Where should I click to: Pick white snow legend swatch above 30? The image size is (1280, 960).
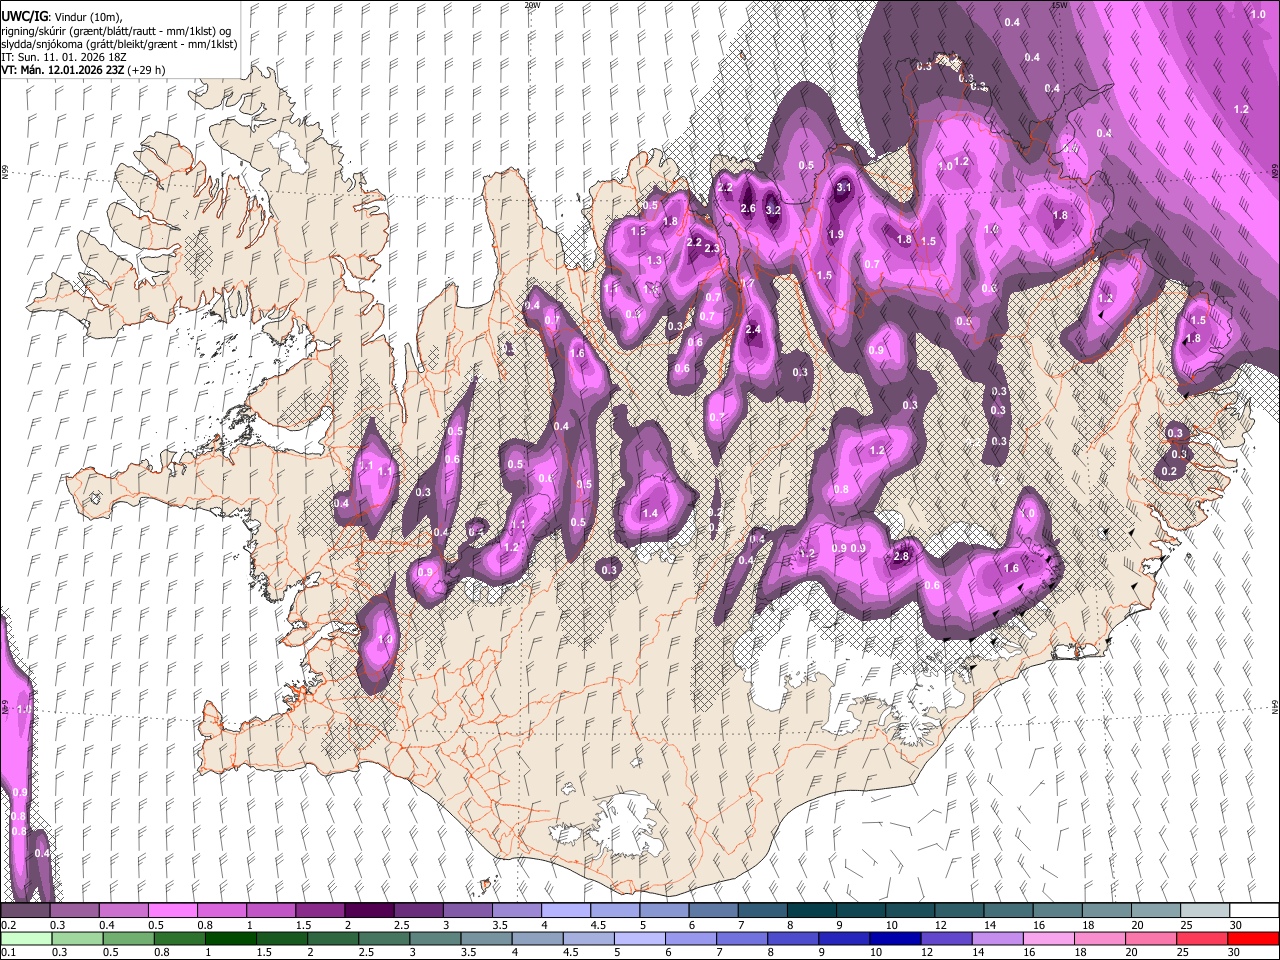click(1254, 910)
